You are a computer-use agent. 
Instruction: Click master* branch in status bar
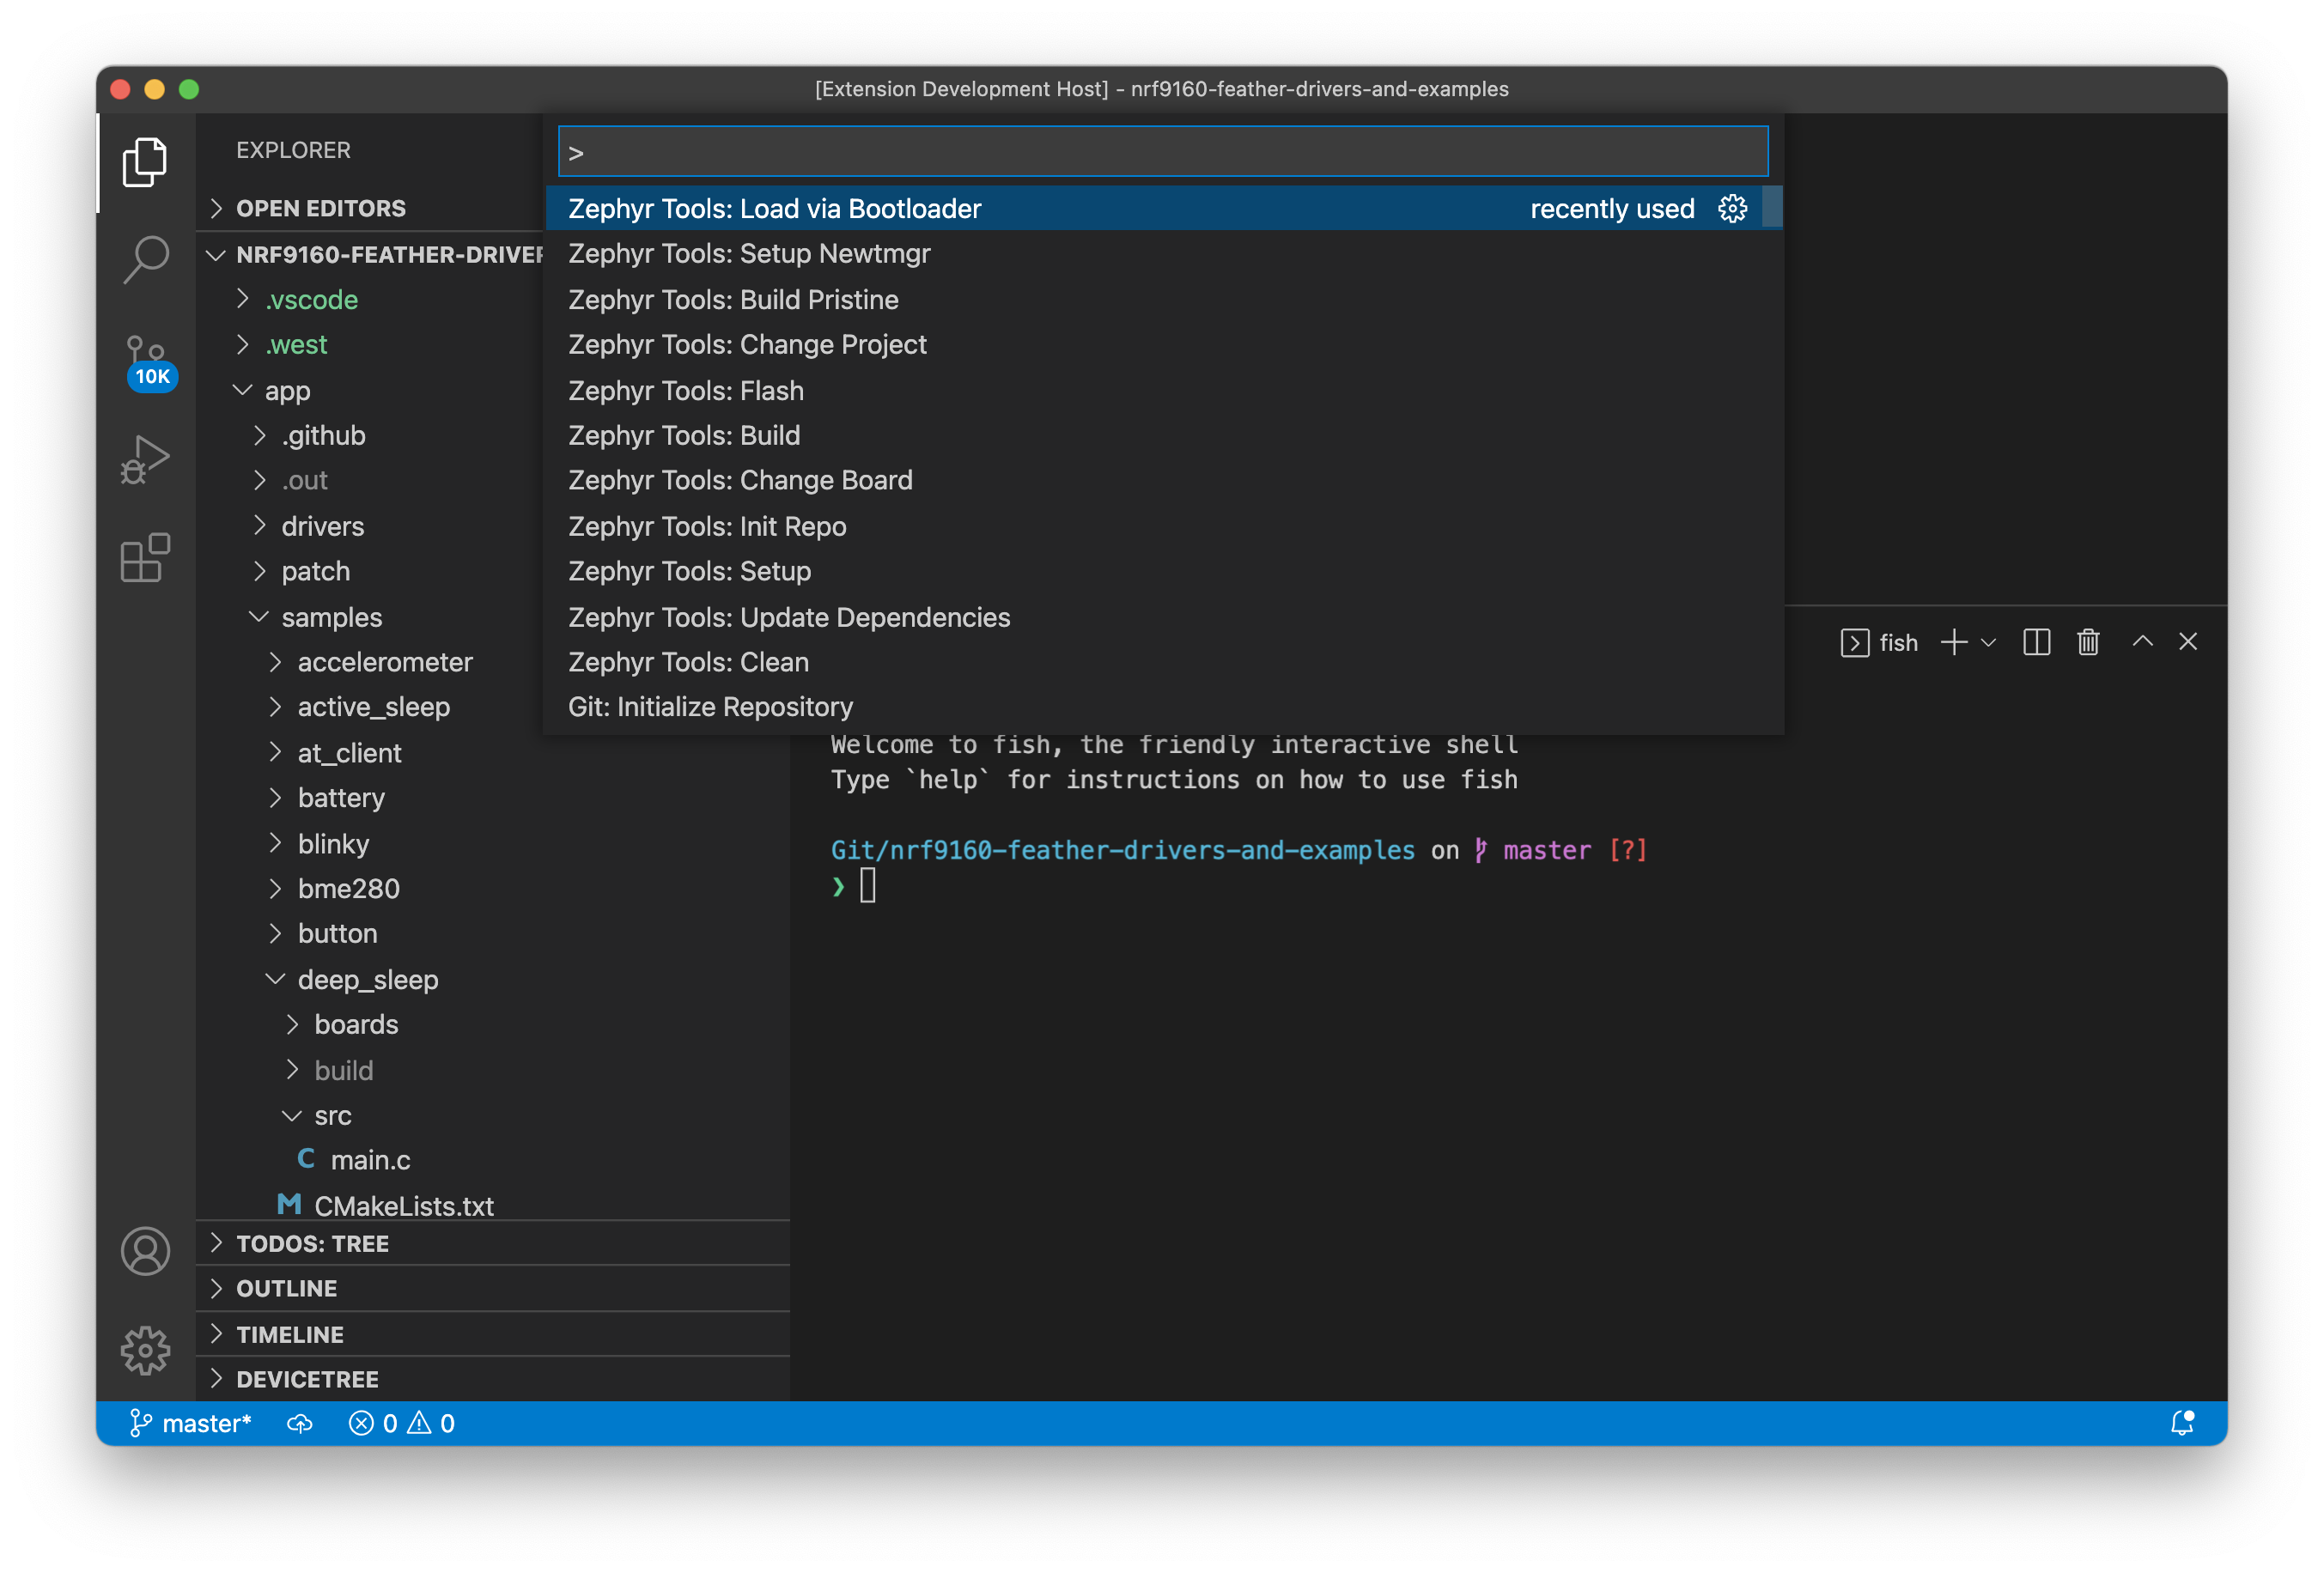click(x=192, y=1423)
